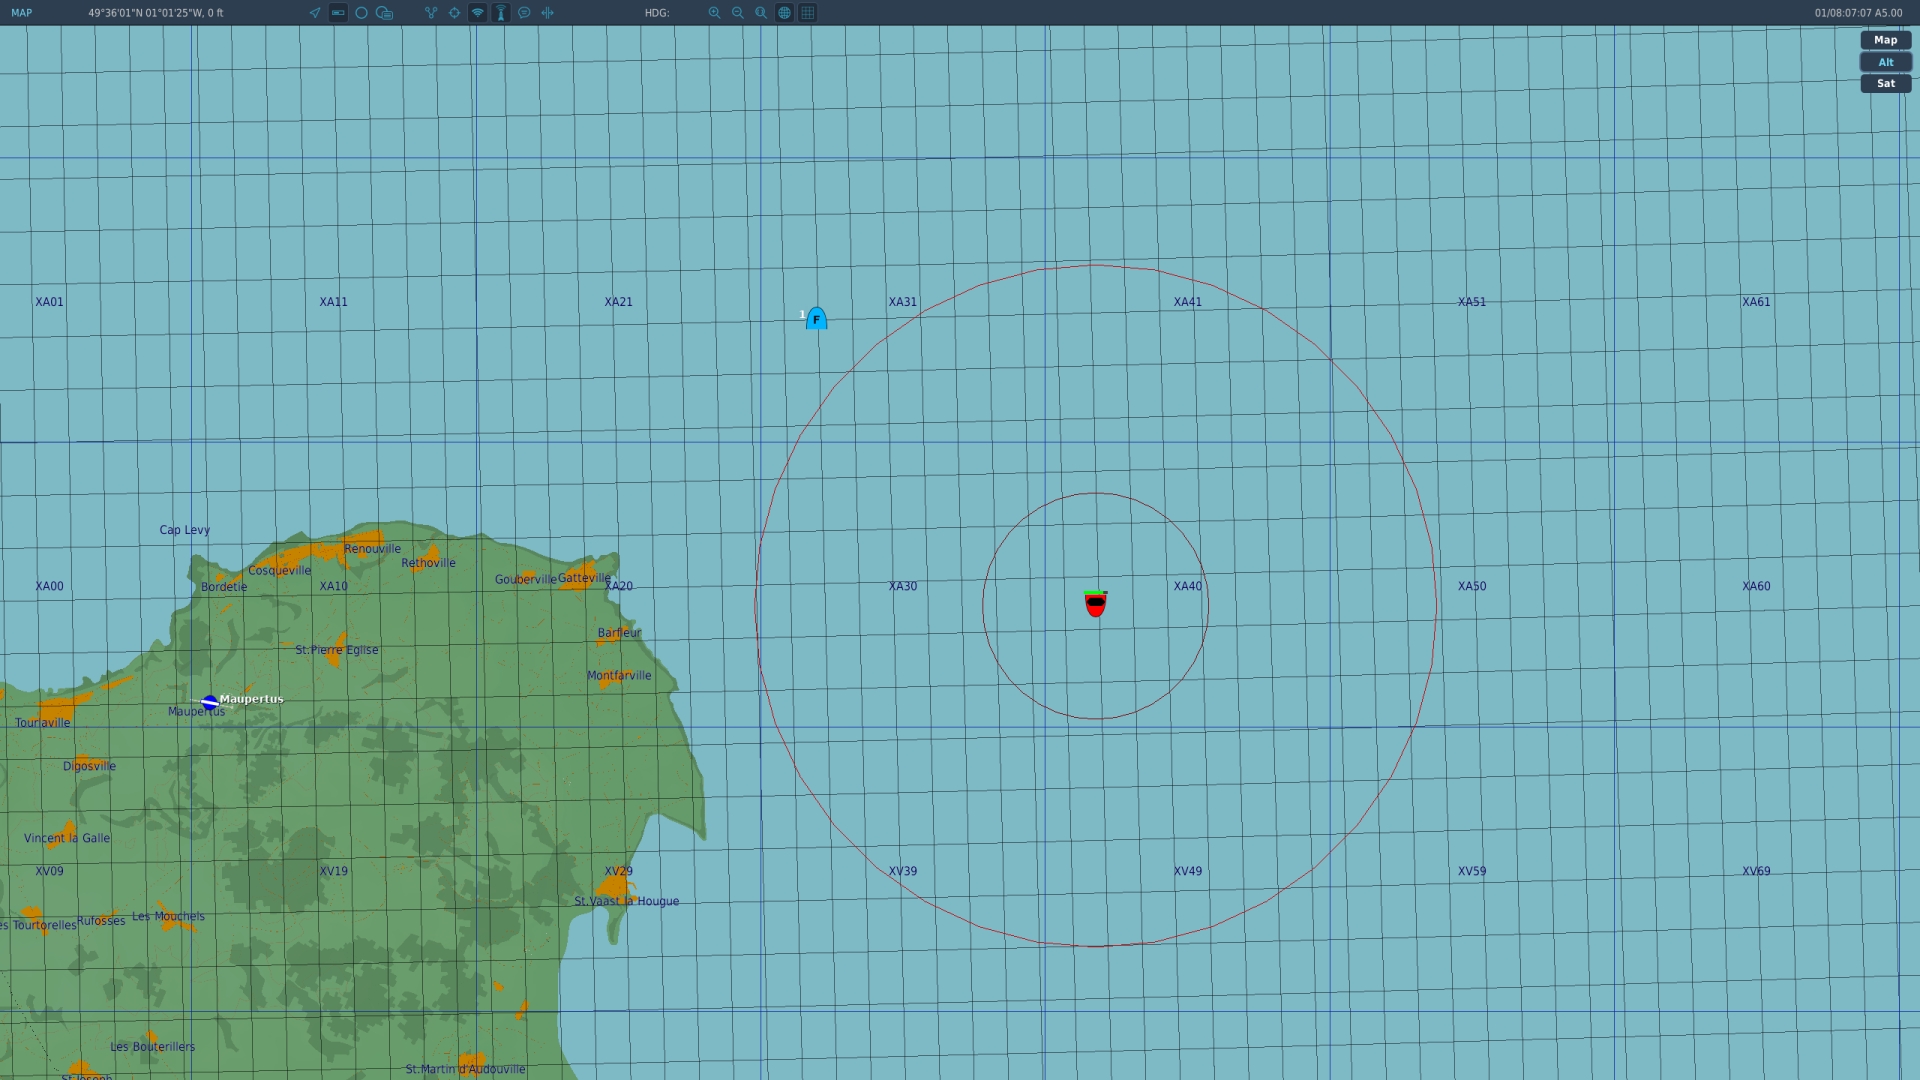
Task: Click the crosshair center-on-unit icon
Action: [x=454, y=13]
